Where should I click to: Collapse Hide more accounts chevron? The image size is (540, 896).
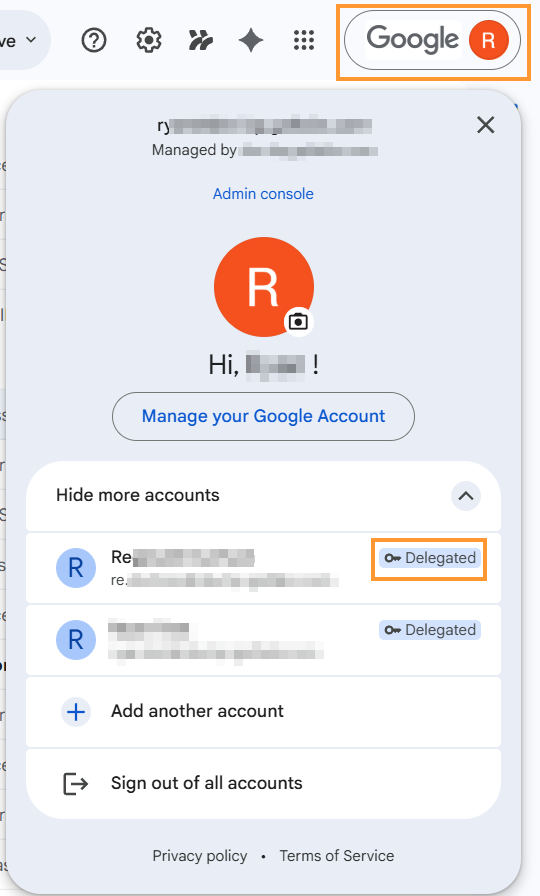click(466, 495)
